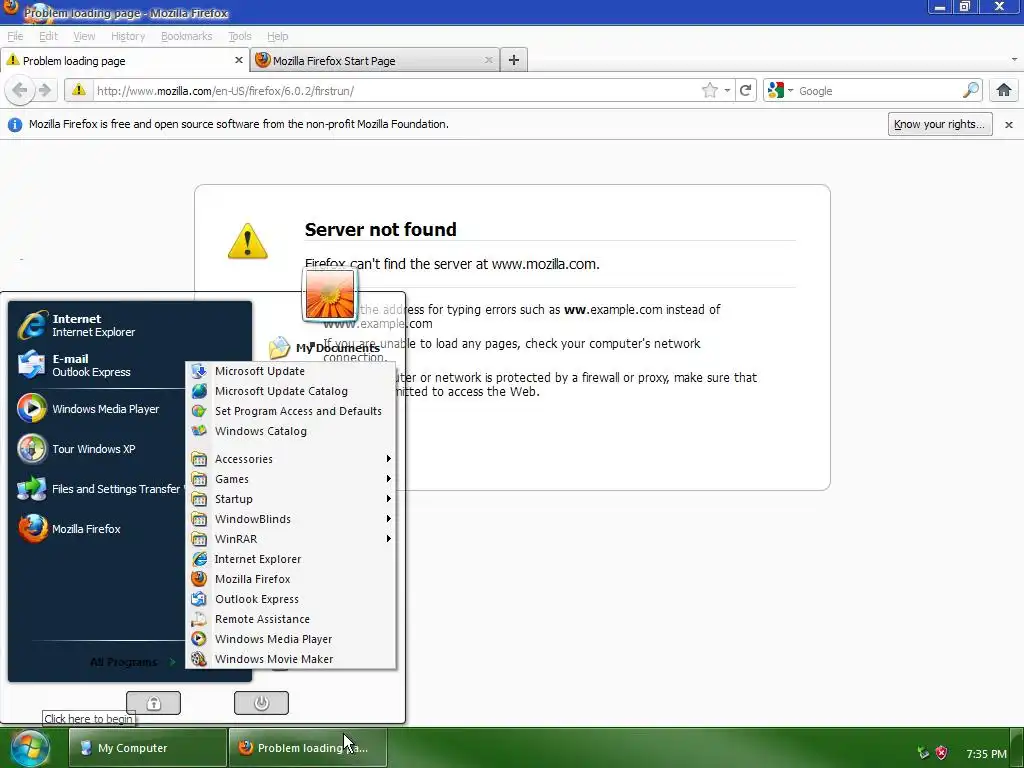This screenshot has height=768, width=1024.
Task: Open the home page with the house icon
Action: click(x=1004, y=91)
